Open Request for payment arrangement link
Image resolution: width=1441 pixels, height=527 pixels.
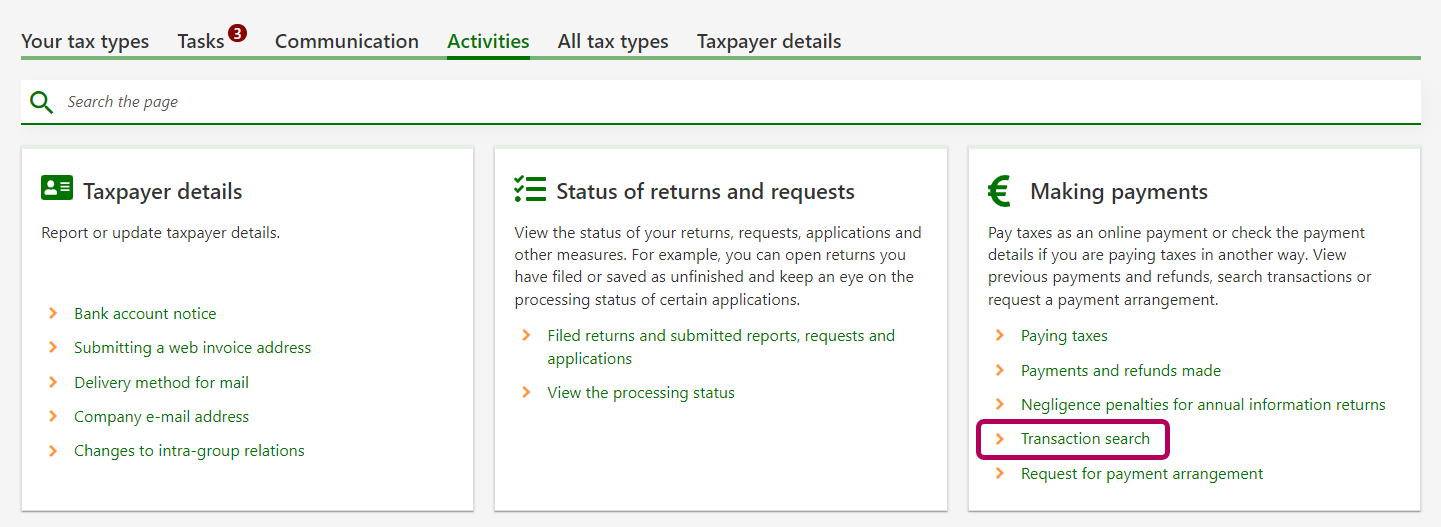pos(1141,474)
